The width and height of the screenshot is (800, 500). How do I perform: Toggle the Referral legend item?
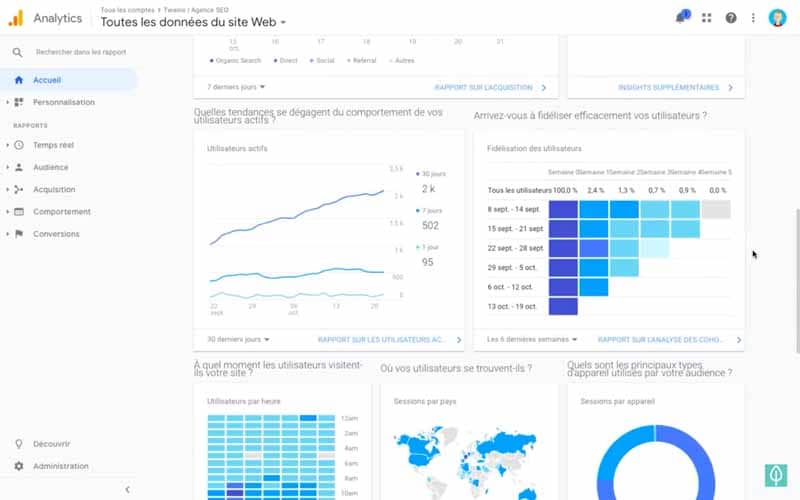(x=361, y=60)
